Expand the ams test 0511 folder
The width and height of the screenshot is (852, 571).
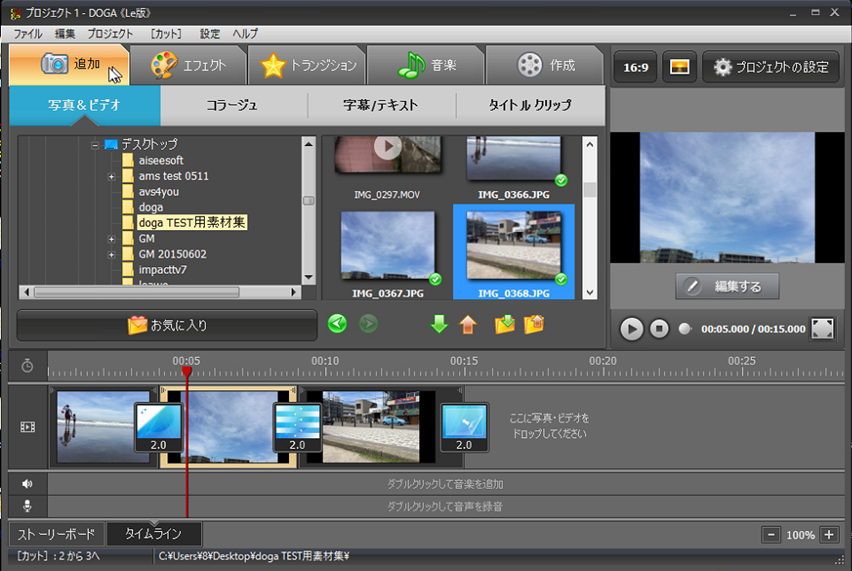pos(112,177)
